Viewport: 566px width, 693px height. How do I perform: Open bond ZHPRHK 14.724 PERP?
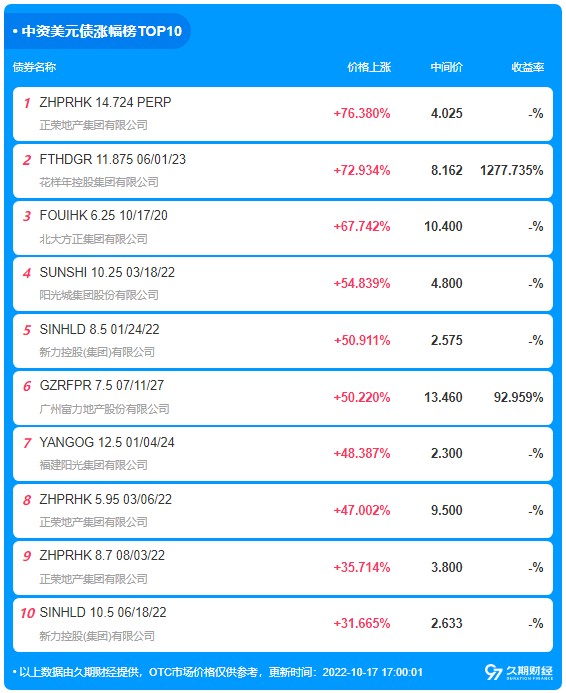(283, 114)
